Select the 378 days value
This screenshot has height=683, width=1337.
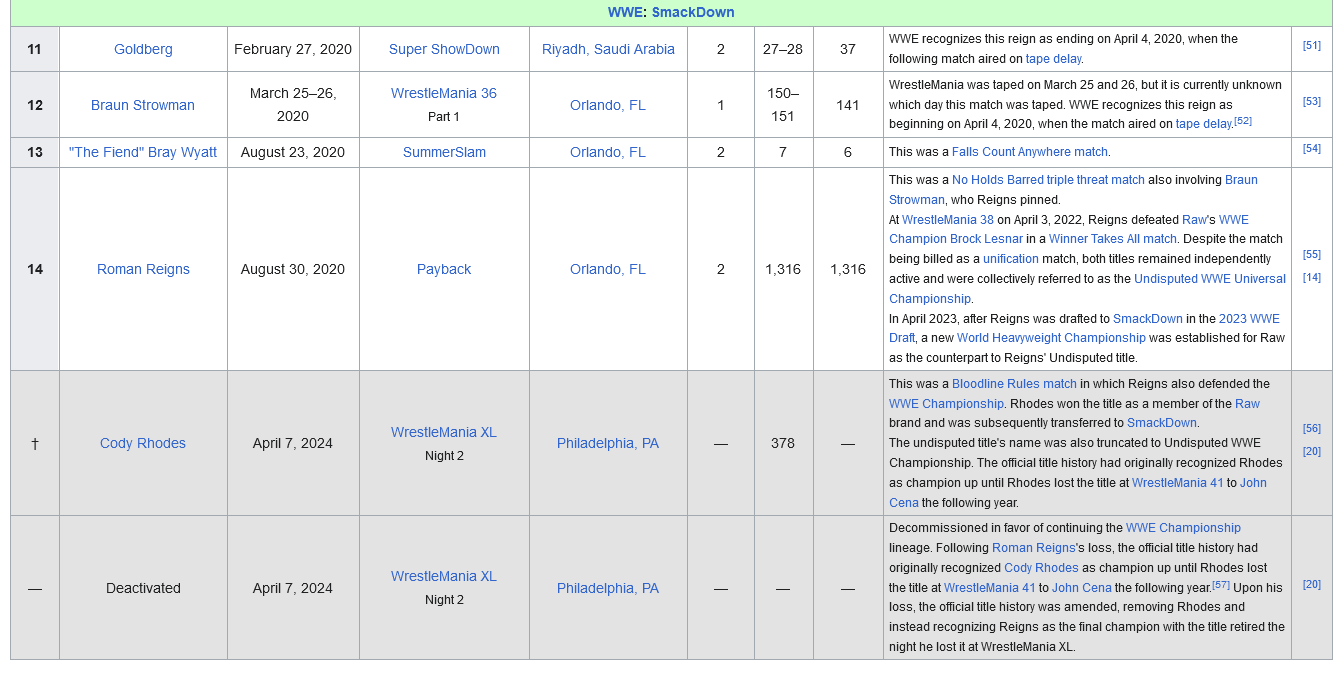pyautogui.click(x=783, y=443)
